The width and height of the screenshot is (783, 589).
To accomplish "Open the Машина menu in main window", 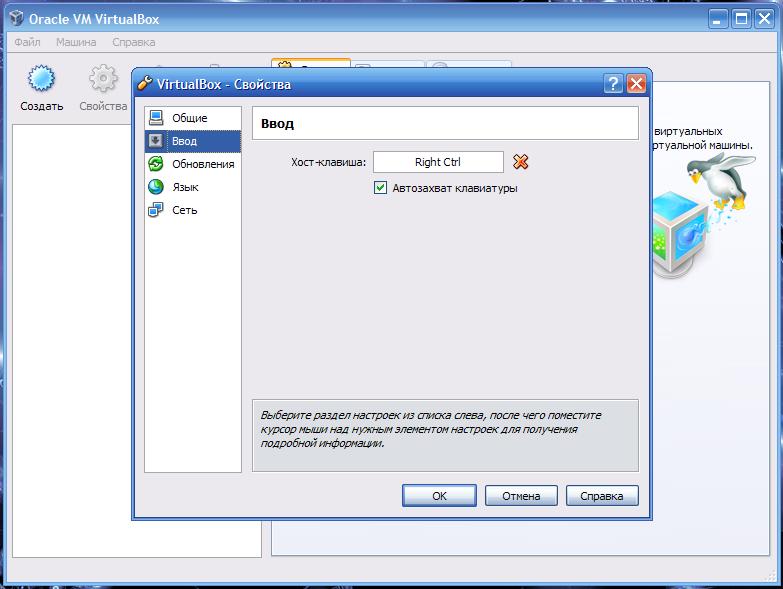I will point(76,42).
